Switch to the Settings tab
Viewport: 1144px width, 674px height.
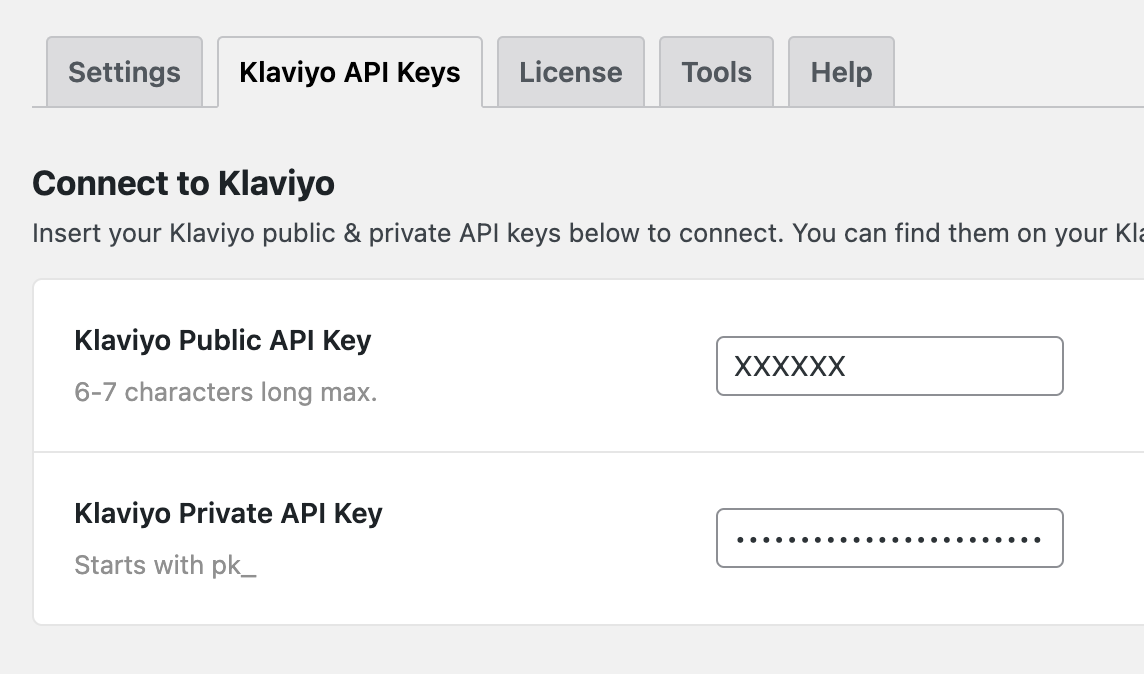[x=124, y=71]
